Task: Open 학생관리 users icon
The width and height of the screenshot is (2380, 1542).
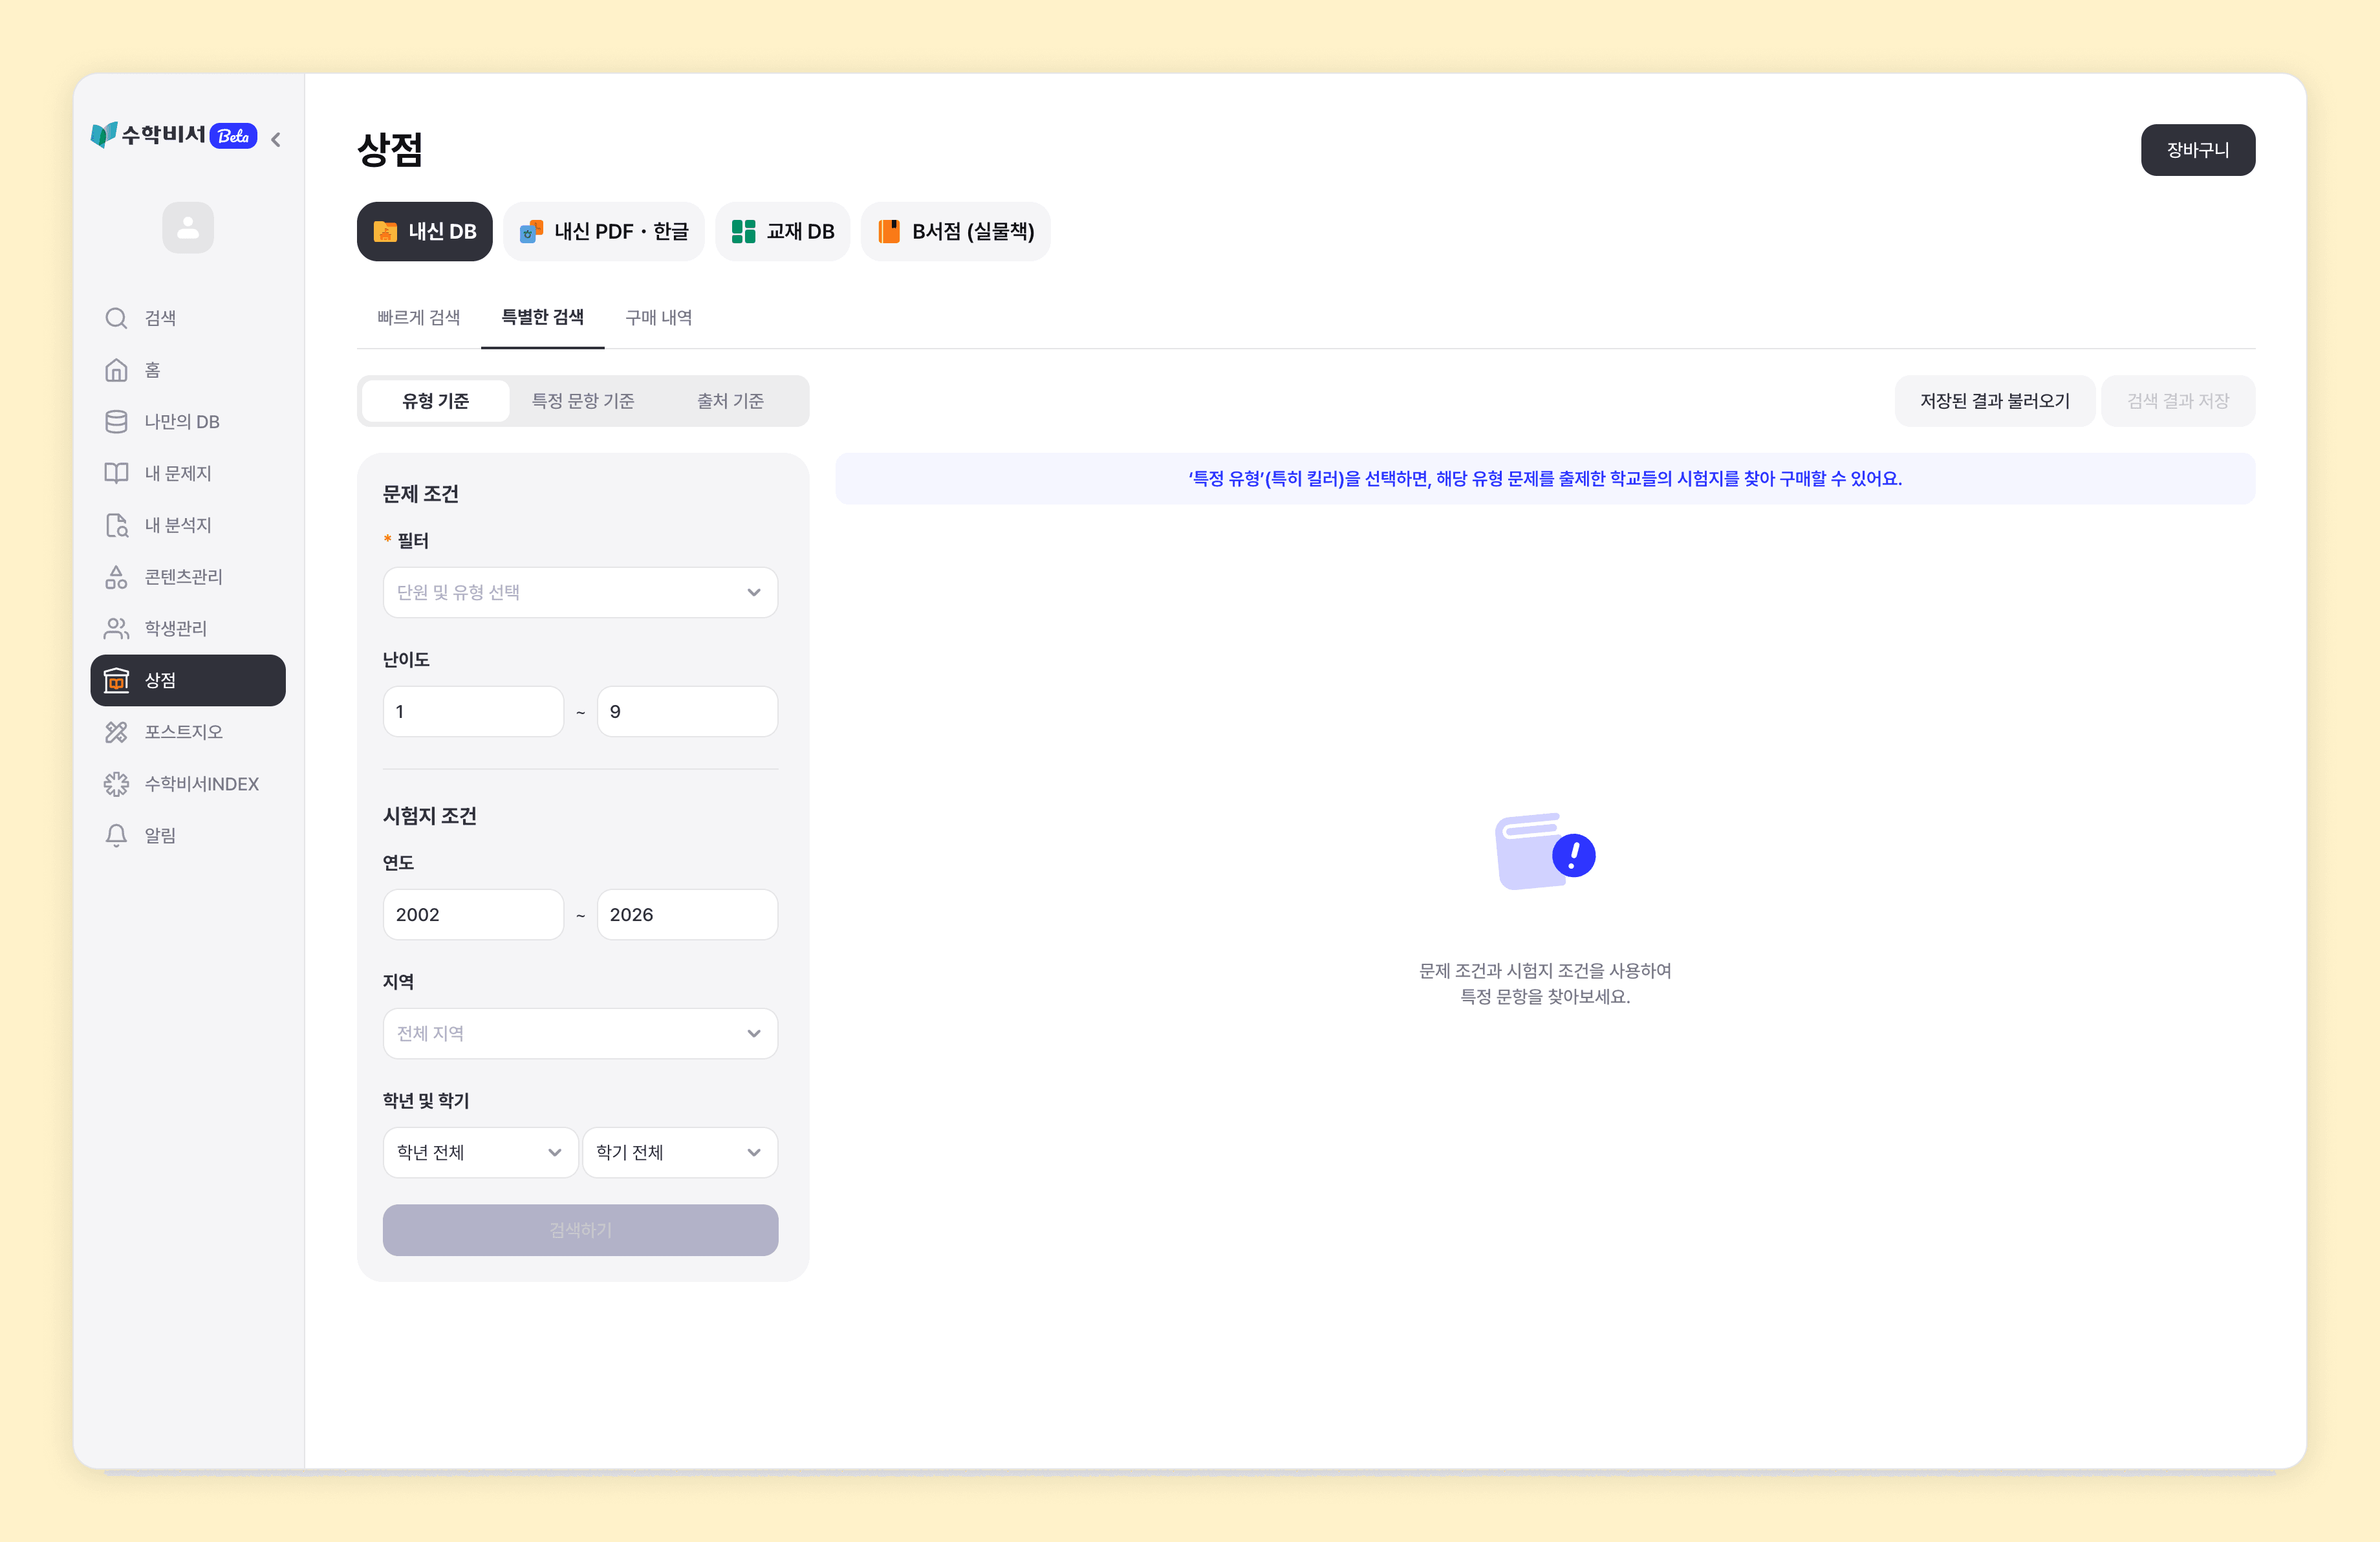Action: click(x=116, y=628)
